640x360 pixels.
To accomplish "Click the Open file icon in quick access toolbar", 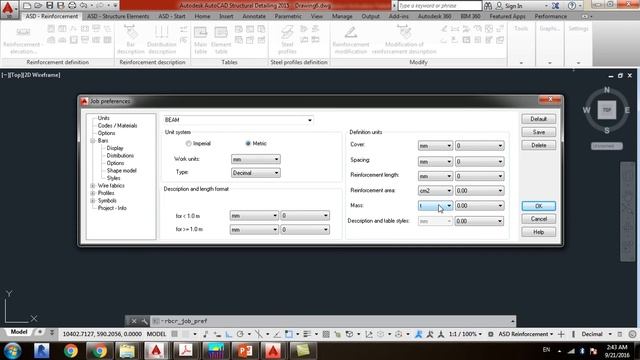I will (38, 5).
